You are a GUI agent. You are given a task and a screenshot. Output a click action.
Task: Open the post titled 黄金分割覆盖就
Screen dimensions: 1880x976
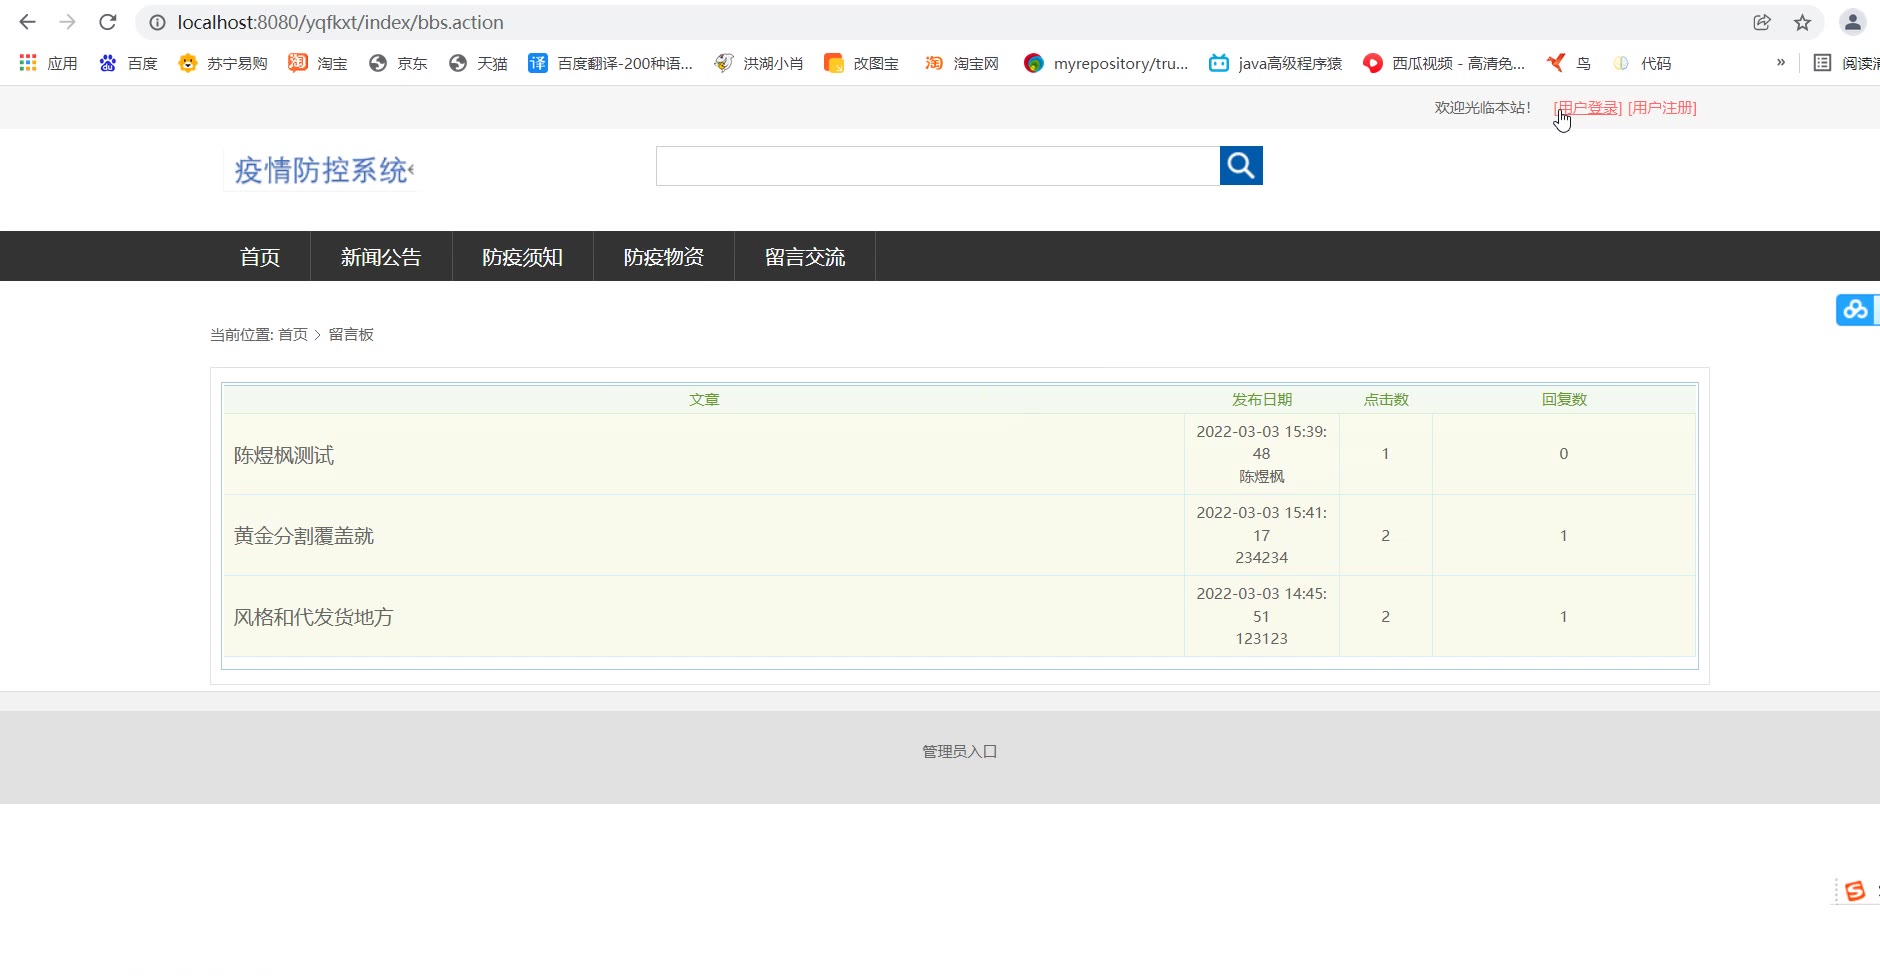pyautogui.click(x=304, y=537)
